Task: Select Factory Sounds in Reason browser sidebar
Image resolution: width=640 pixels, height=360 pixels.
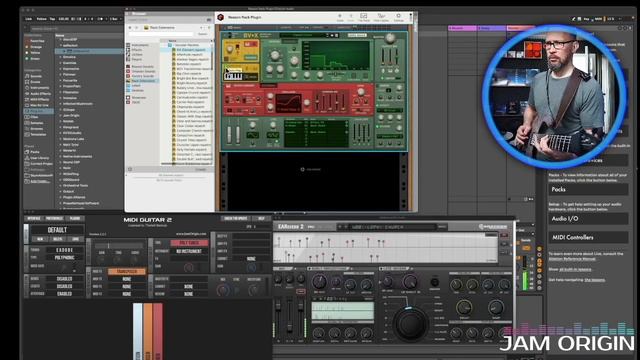Action: (142, 76)
